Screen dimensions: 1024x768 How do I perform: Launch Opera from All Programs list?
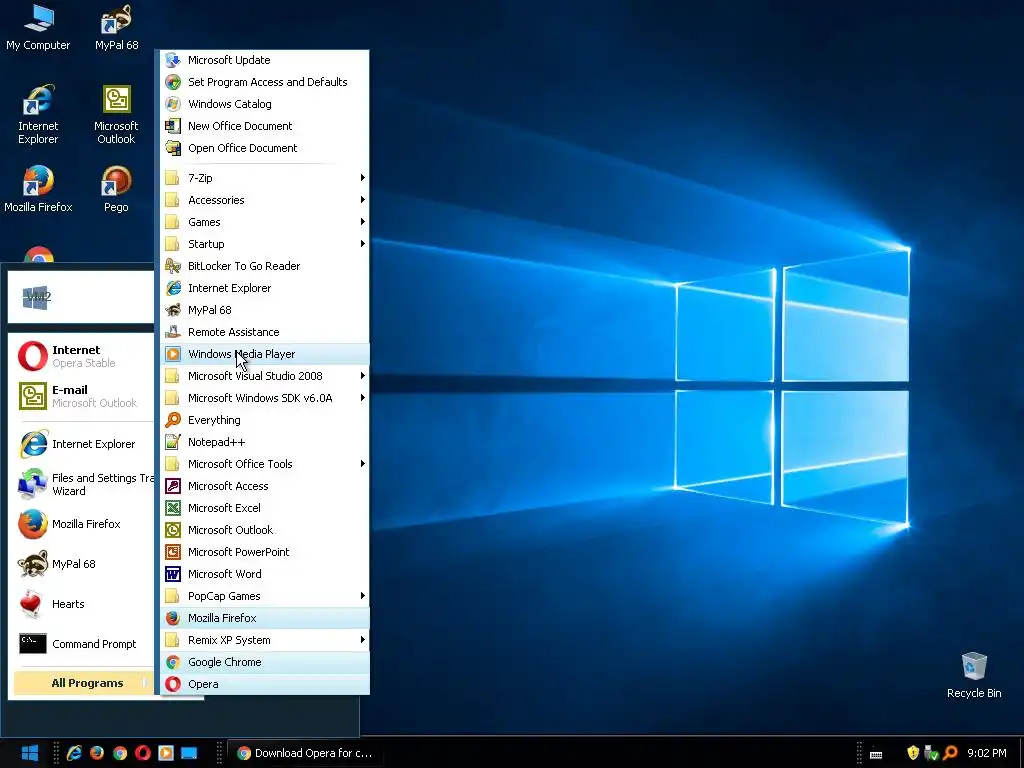tap(265, 684)
